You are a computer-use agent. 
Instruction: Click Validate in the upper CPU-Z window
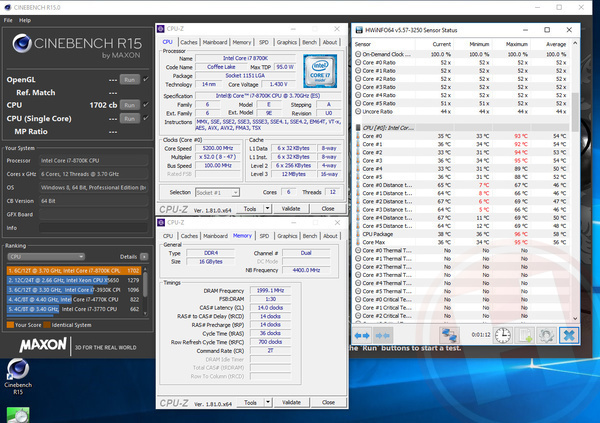pos(291,209)
